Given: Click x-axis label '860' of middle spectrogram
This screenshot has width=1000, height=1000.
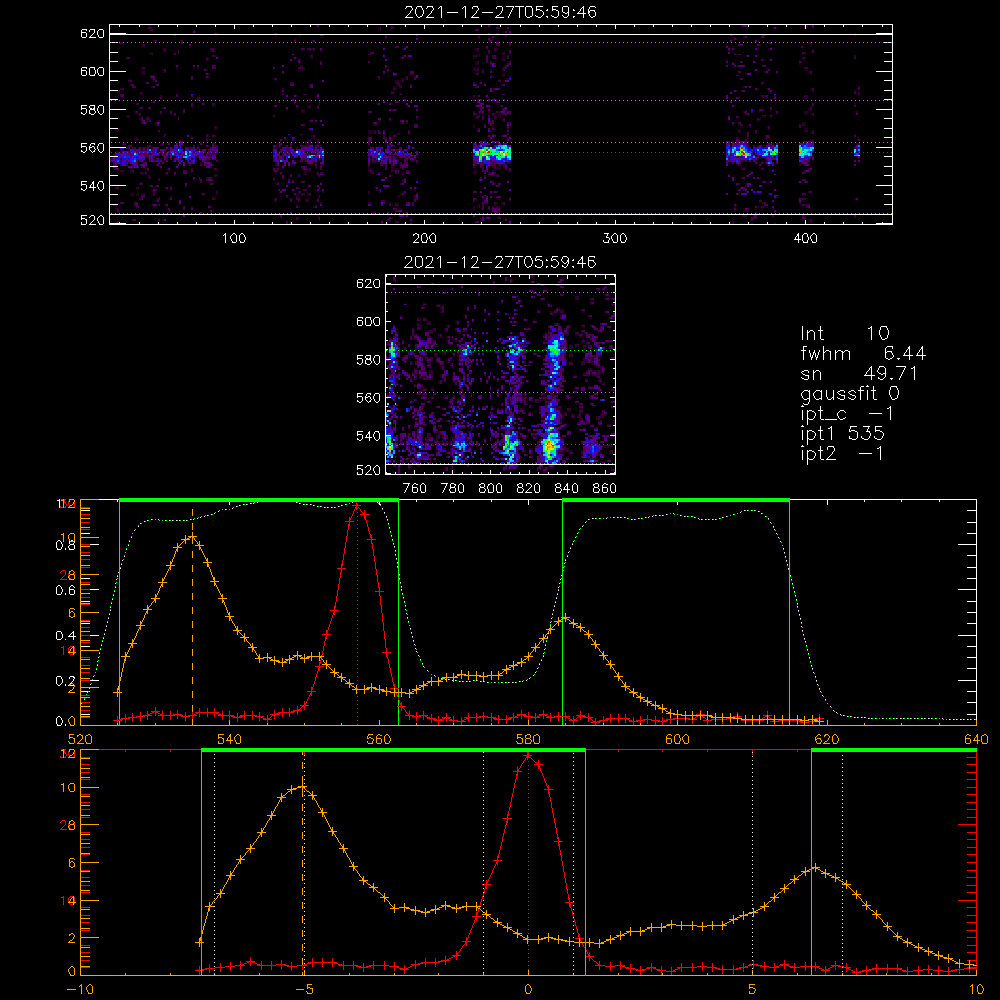Looking at the screenshot, I should coord(605,489).
